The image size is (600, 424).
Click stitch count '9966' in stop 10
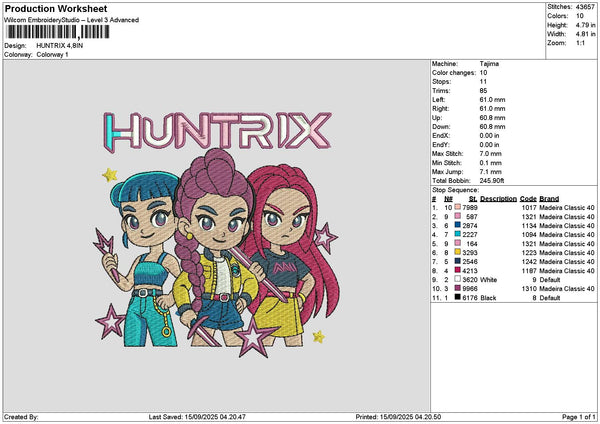click(470, 289)
